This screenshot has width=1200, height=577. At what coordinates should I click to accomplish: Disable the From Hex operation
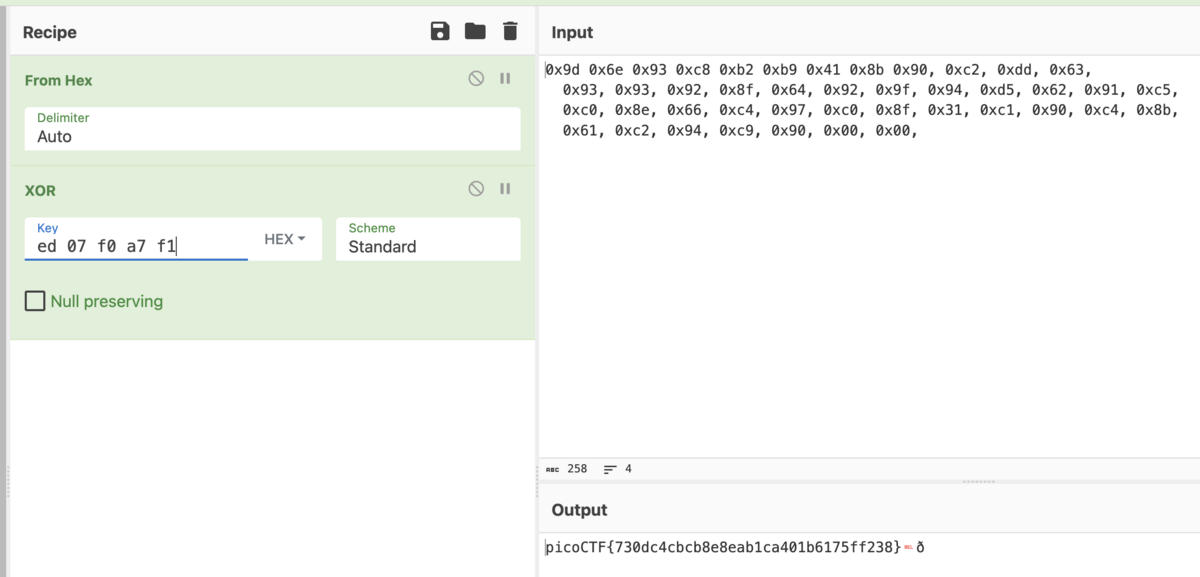(476, 78)
